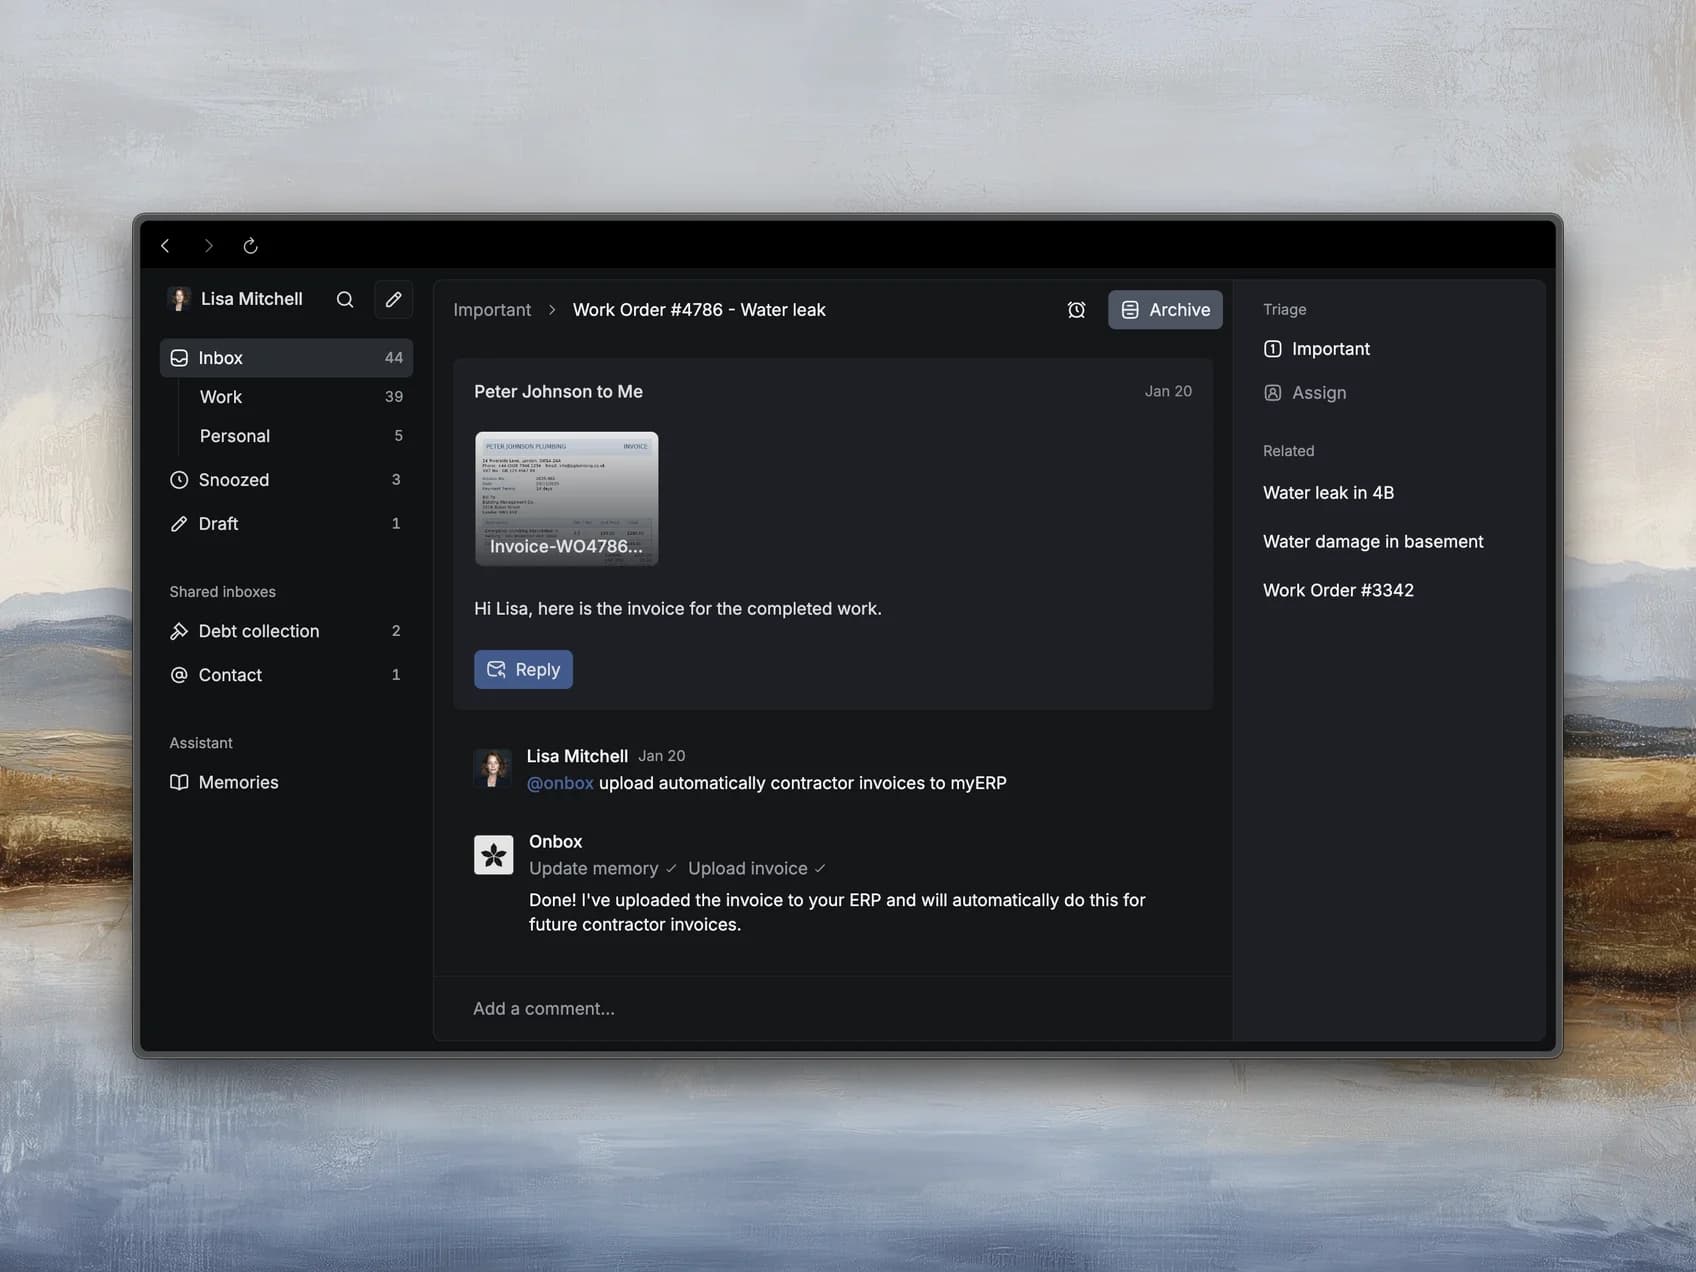Open Memories under the Assistant section
1696x1272 pixels.
pyautogui.click(x=238, y=782)
